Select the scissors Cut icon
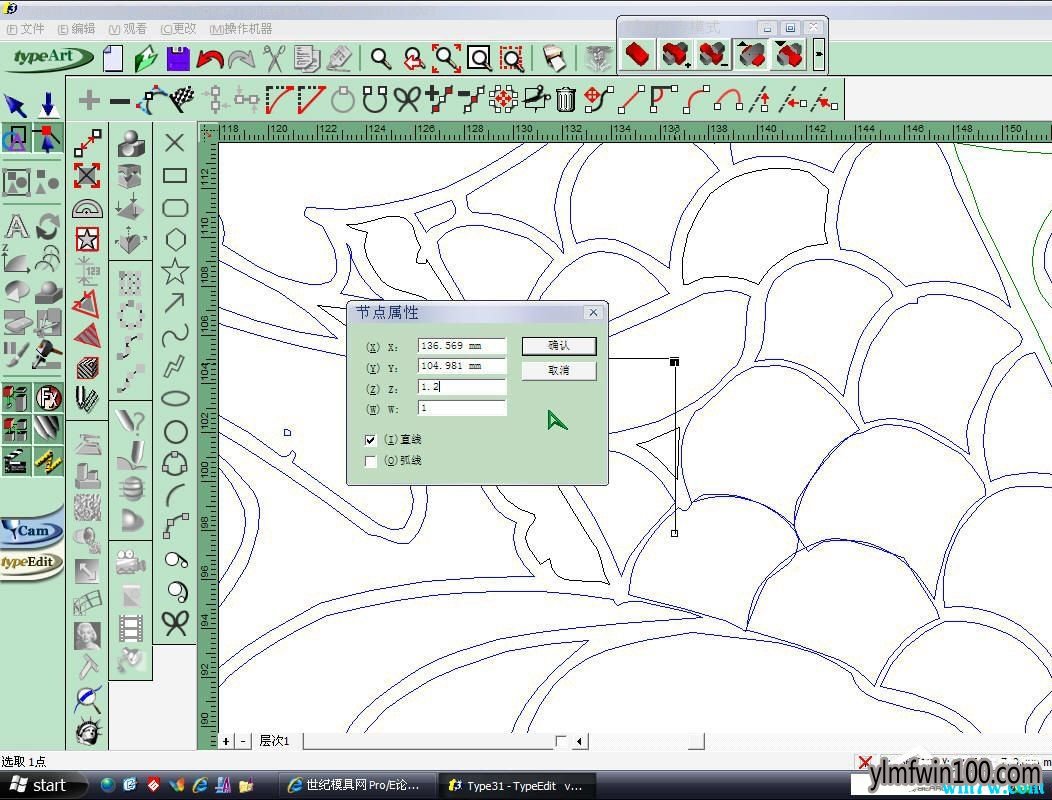 274,58
